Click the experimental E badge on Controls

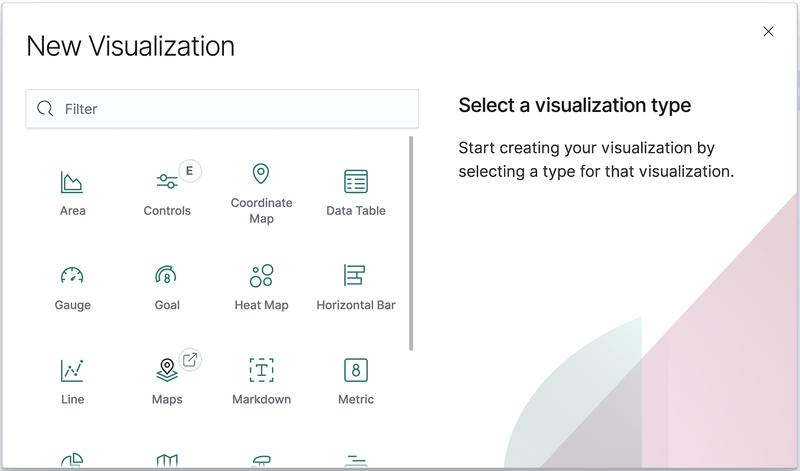tap(190, 171)
